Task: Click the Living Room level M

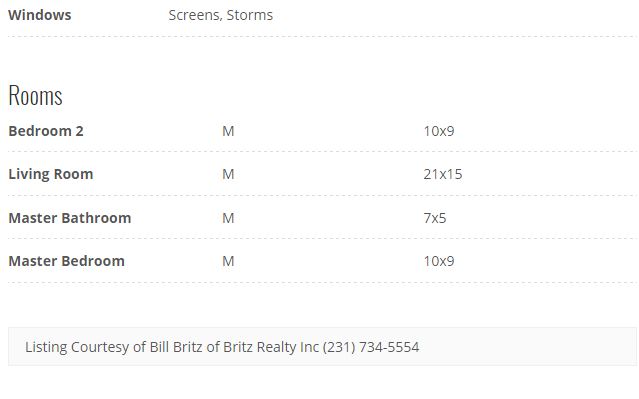Action: click(228, 174)
